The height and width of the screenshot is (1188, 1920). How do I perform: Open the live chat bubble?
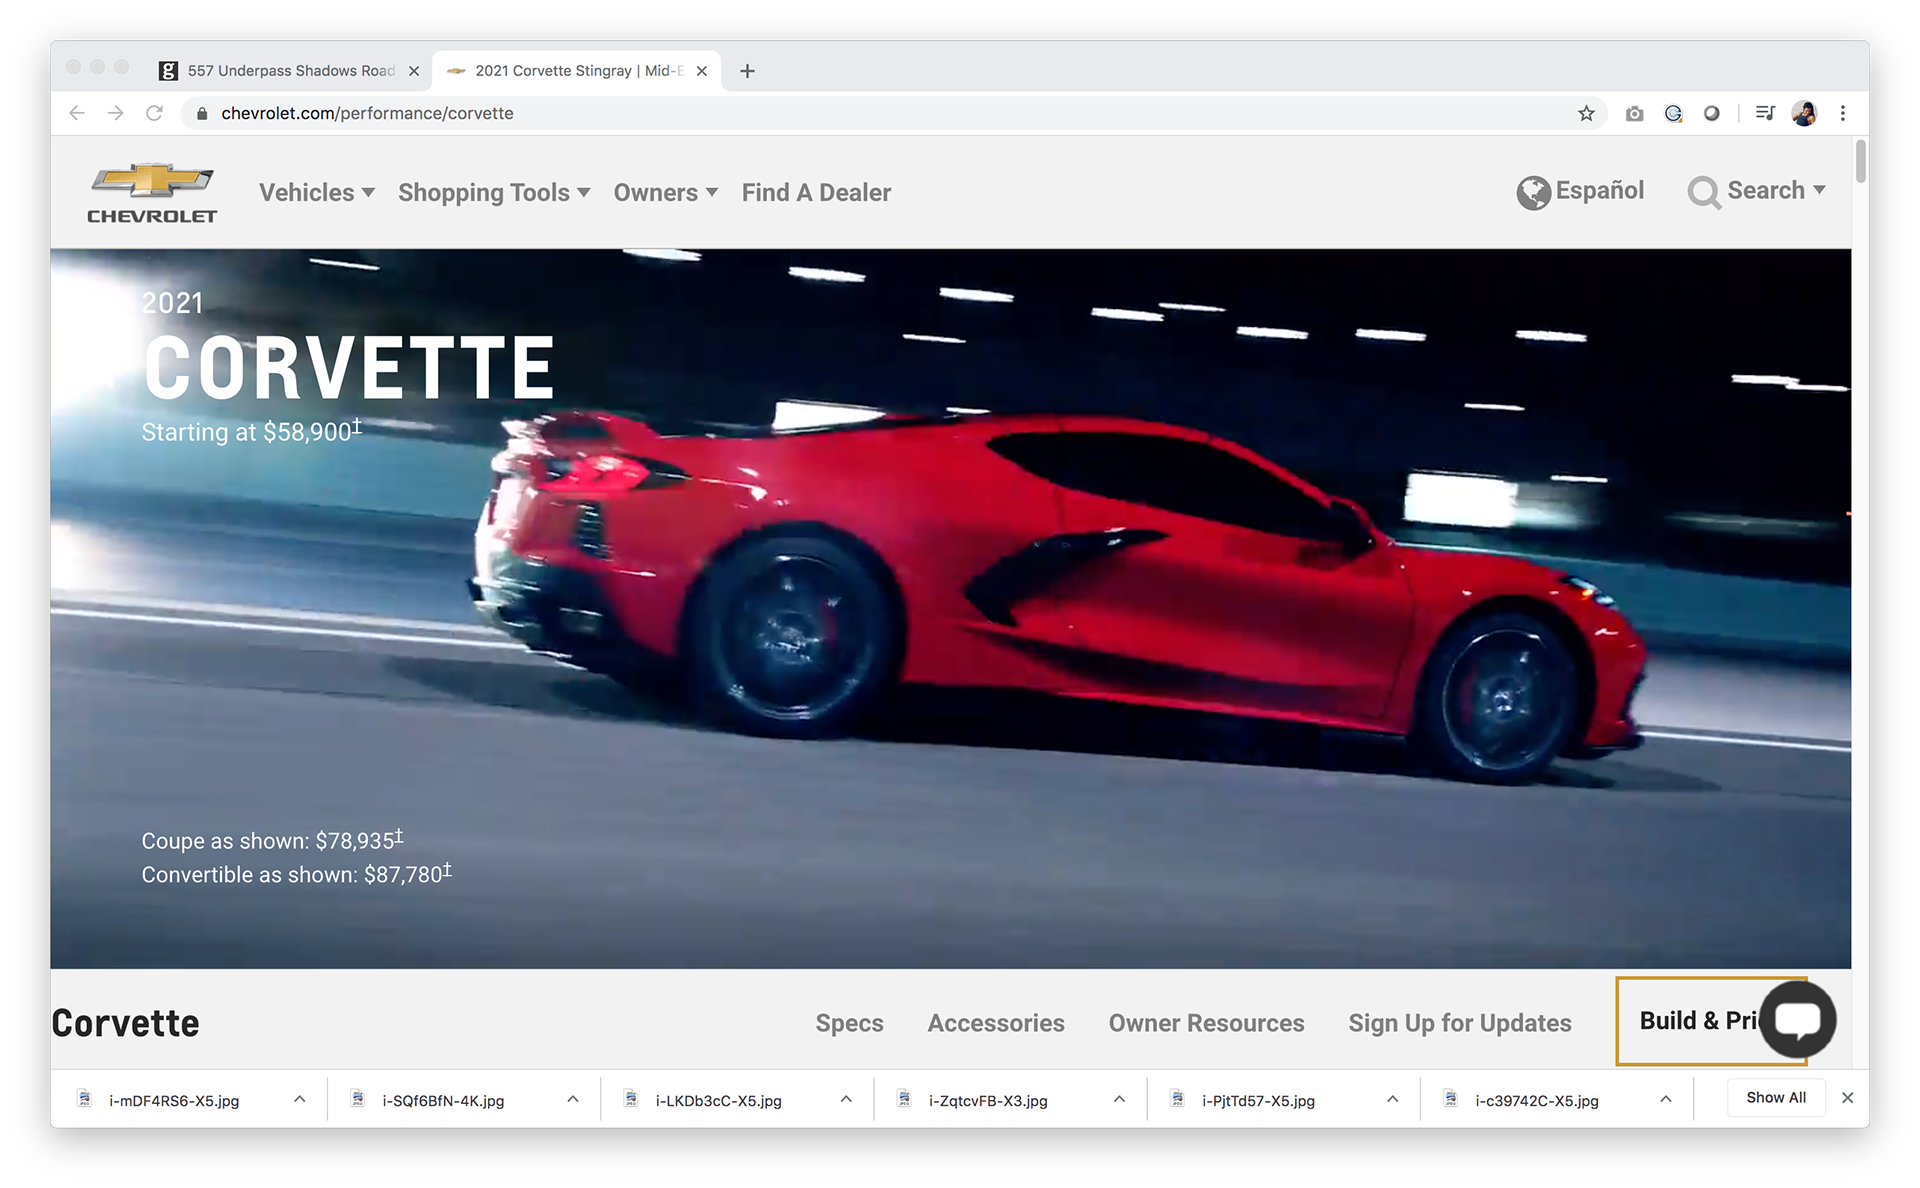tap(1798, 1019)
